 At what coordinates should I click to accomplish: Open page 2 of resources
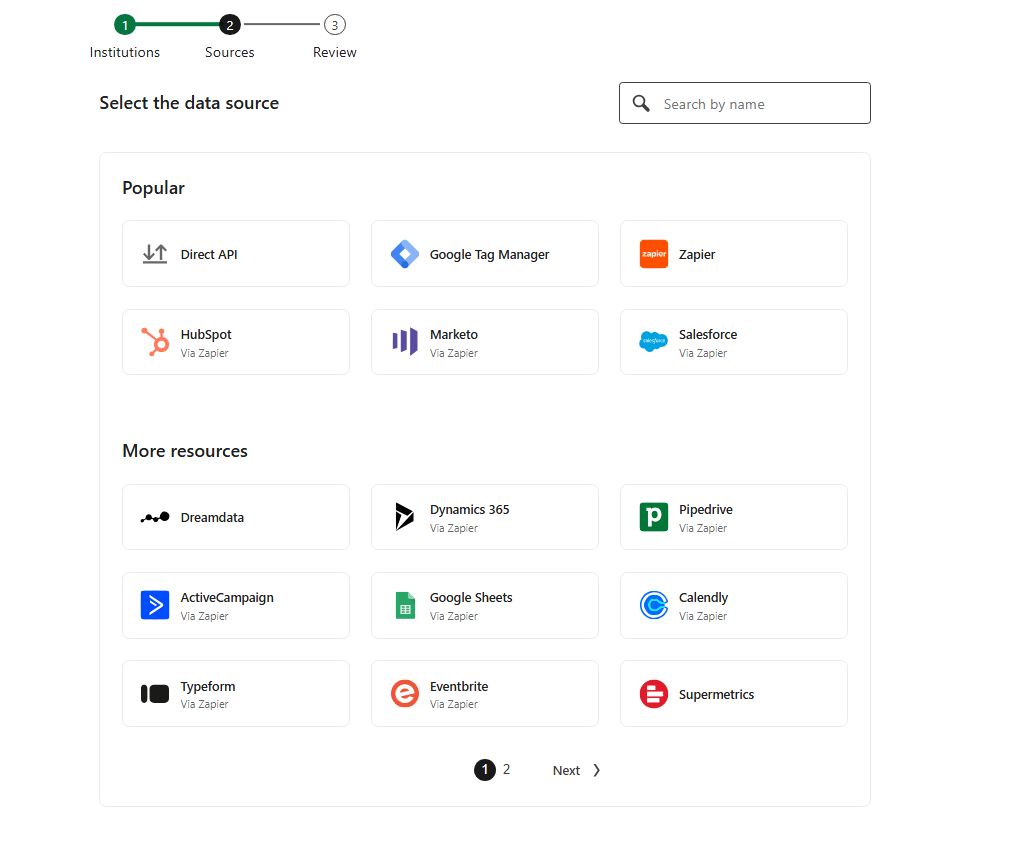[x=506, y=770]
